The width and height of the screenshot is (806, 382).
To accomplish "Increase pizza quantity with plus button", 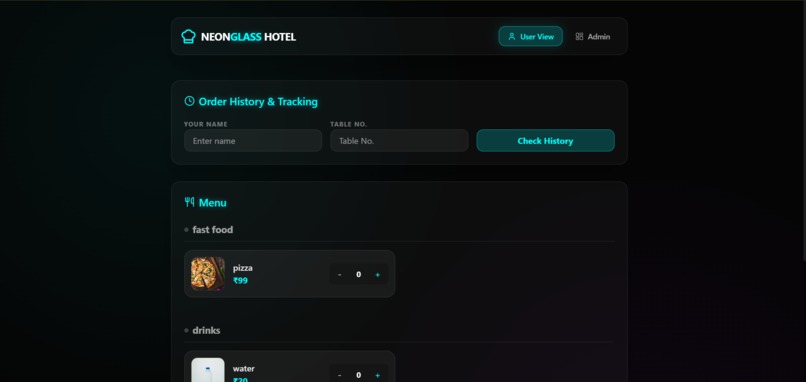I will tap(377, 275).
